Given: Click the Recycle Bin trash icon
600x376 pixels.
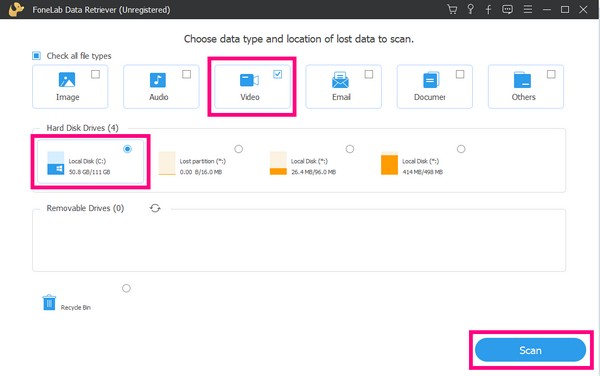Looking at the screenshot, I should coord(49,302).
